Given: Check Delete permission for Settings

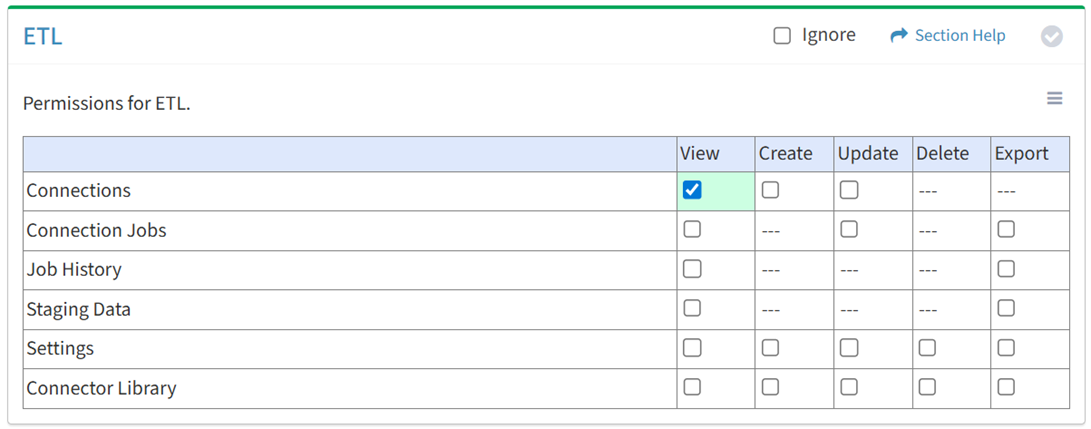Looking at the screenshot, I should [927, 348].
